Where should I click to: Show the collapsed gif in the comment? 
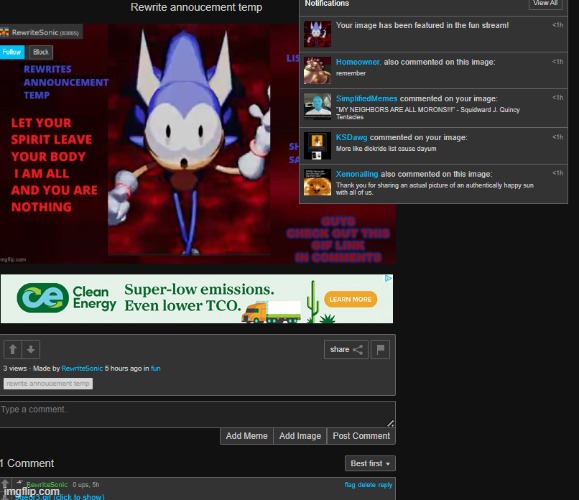coord(60,497)
